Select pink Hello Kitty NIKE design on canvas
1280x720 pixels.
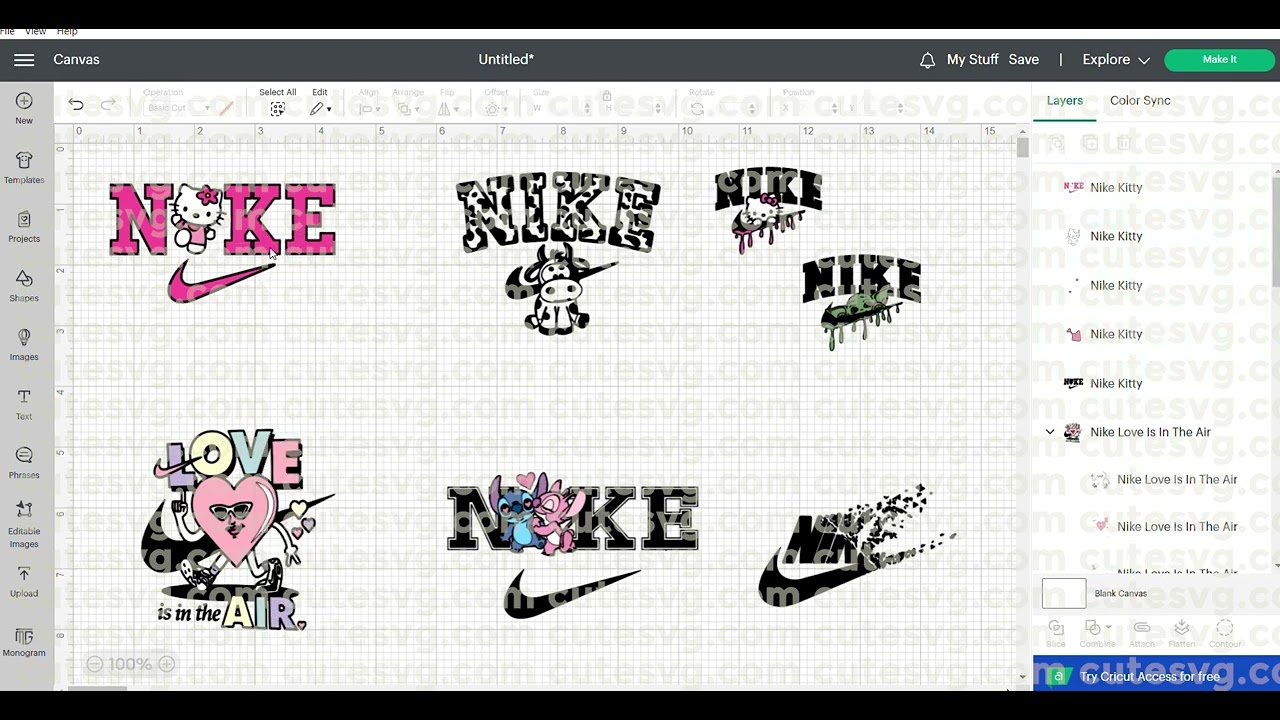(x=222, y=241)
